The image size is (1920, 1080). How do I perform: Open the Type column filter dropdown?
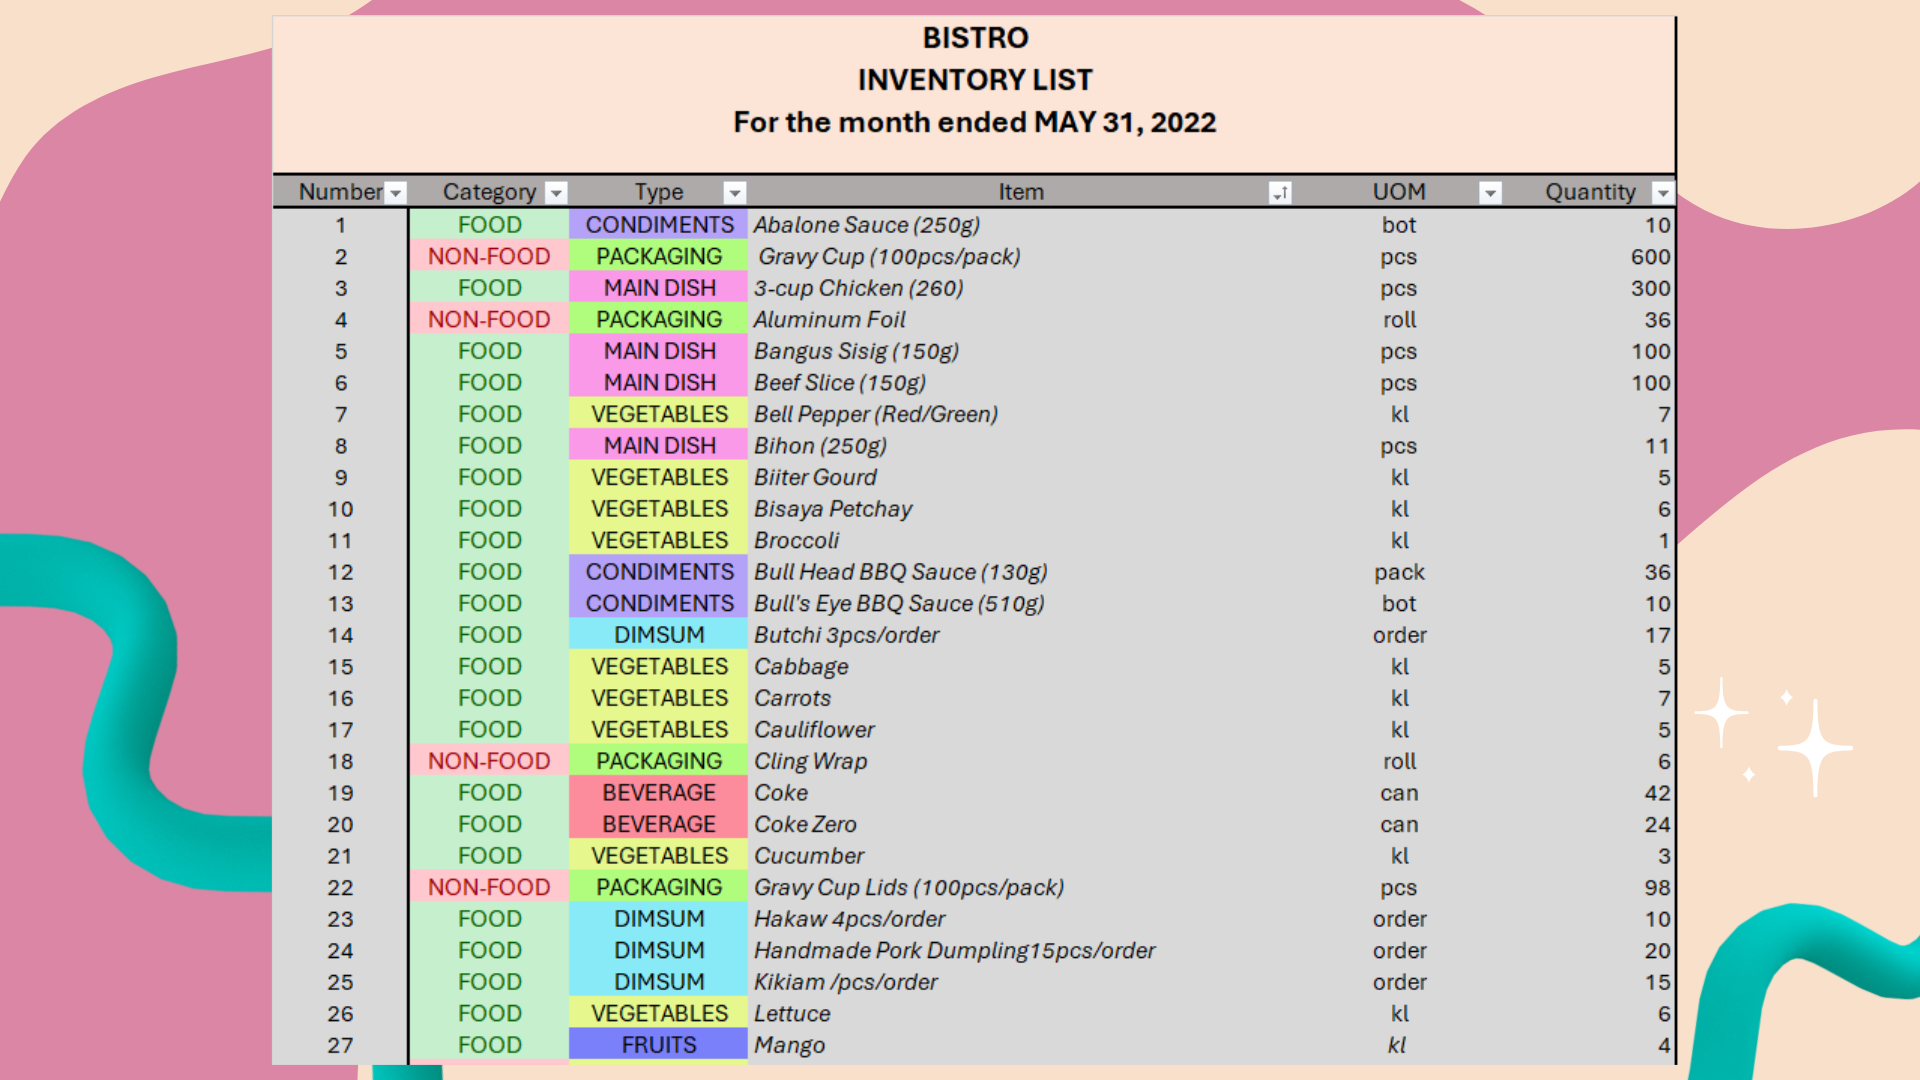pyautogui.click(x=735, y=193)
